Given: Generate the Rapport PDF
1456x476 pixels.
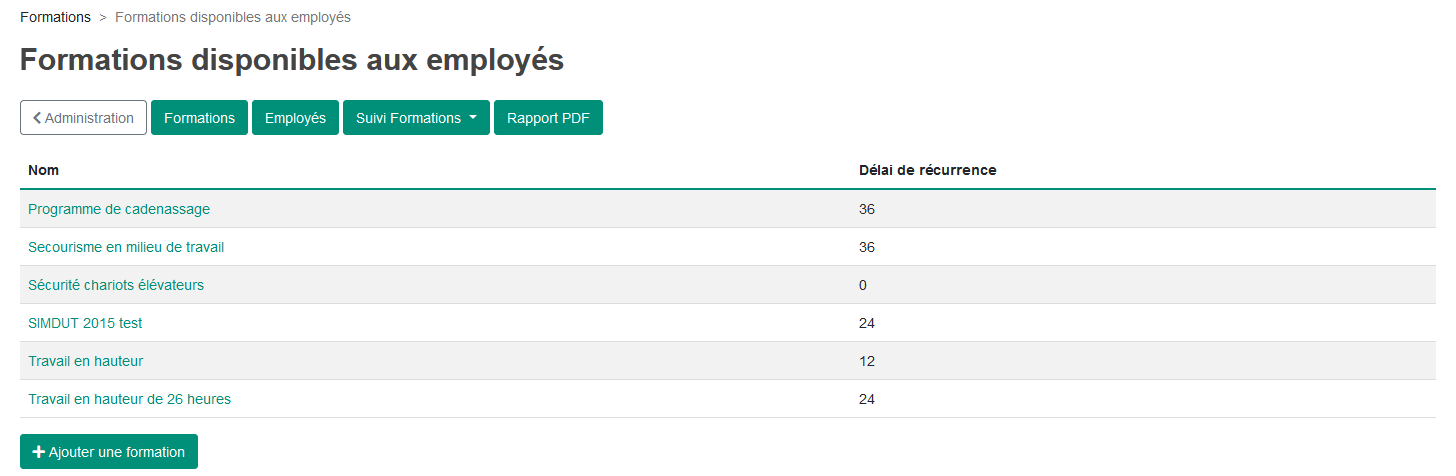Looking at the screenshot, I should (548, 118).
